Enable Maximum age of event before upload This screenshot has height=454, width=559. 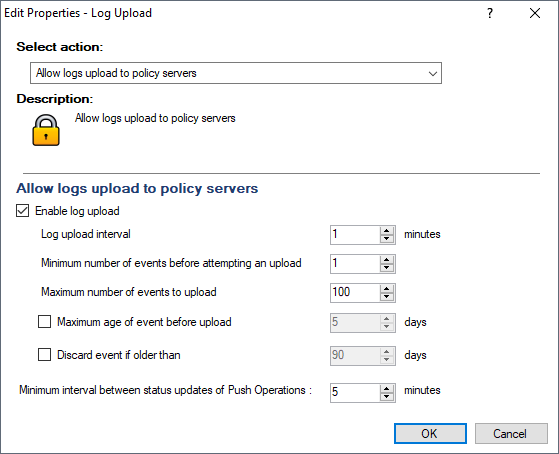pyautogui.click(x=45, y=322)
